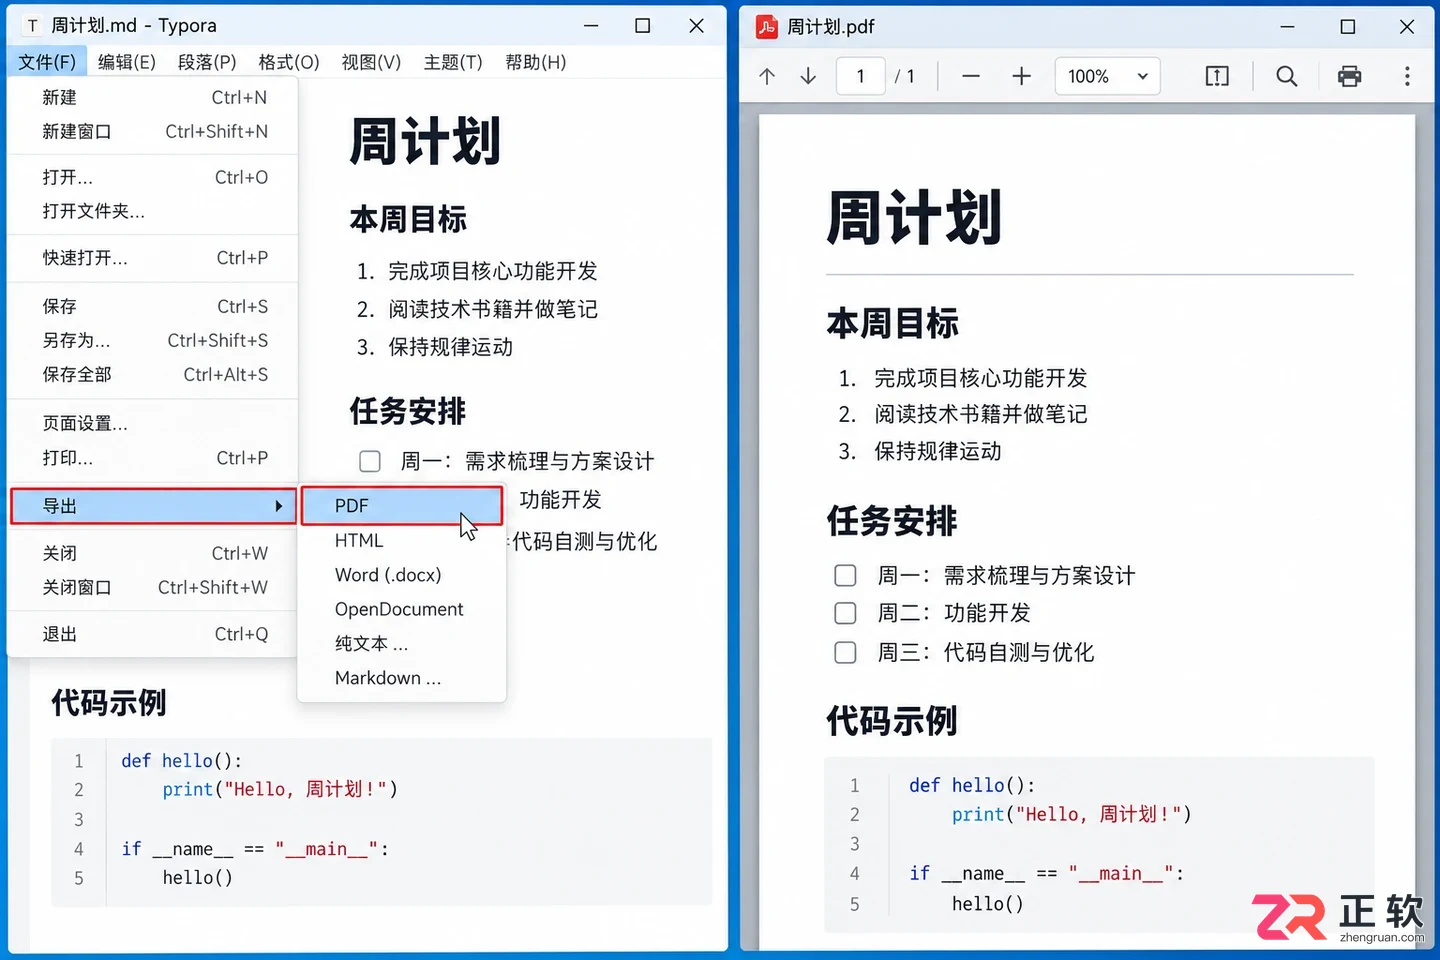This screenshot has height=960, width=1440.
Task: Select 打开文件夹... menu entry
Action: pos(153,211)
